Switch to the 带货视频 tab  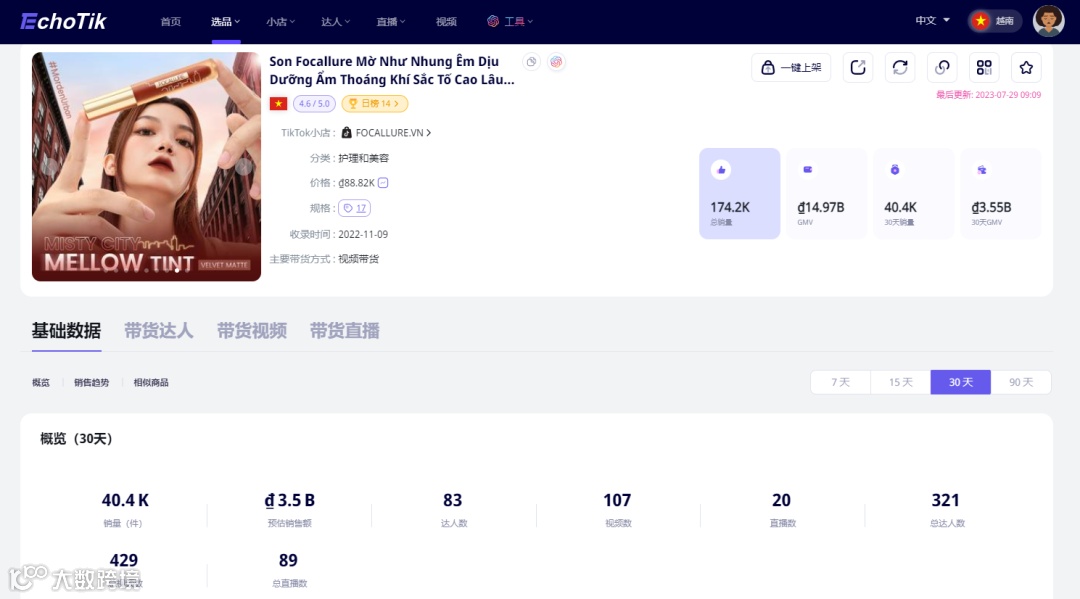pos(251,330)
